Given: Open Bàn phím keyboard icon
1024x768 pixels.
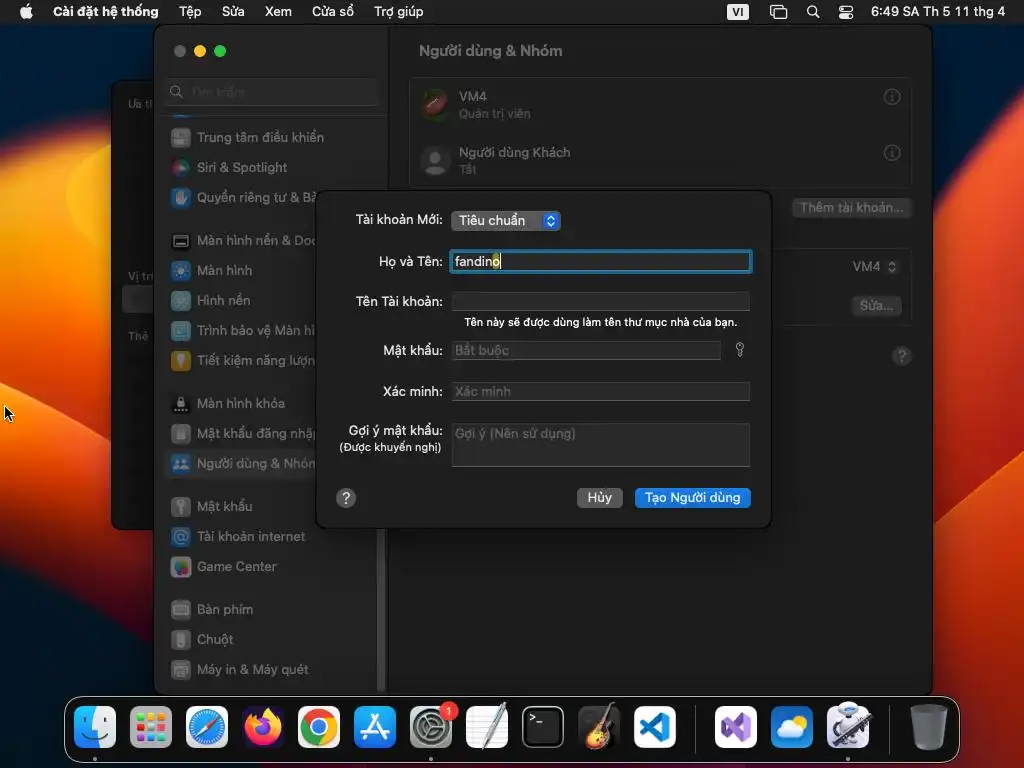Looking at the screenshot, I should [181, 609].
